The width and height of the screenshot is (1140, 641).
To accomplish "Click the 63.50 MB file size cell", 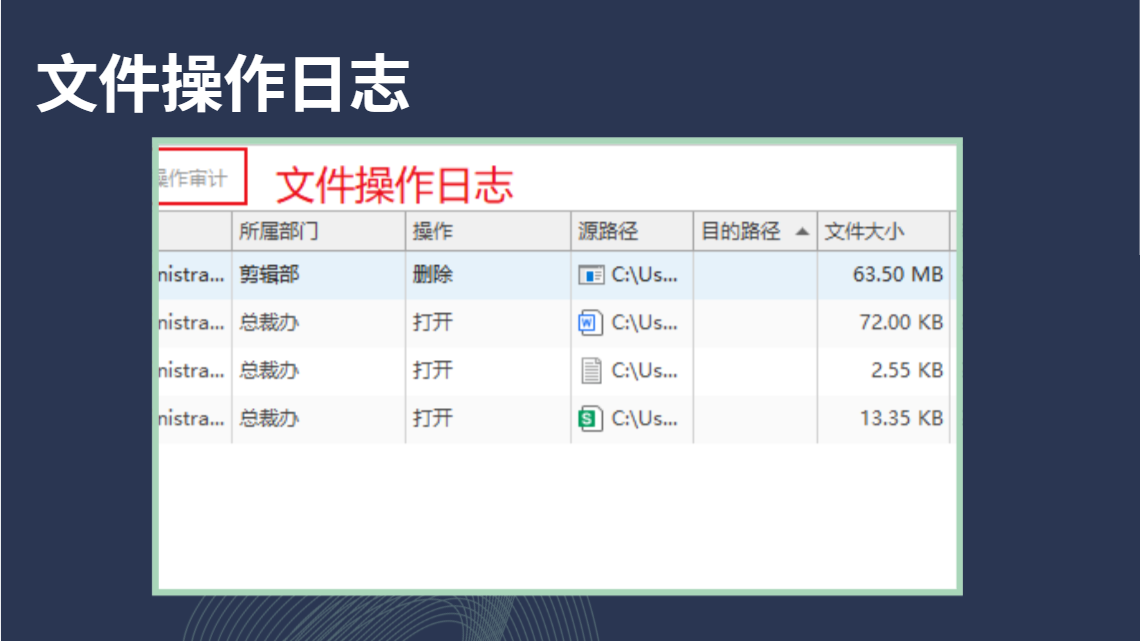I will tap(883, 275).
